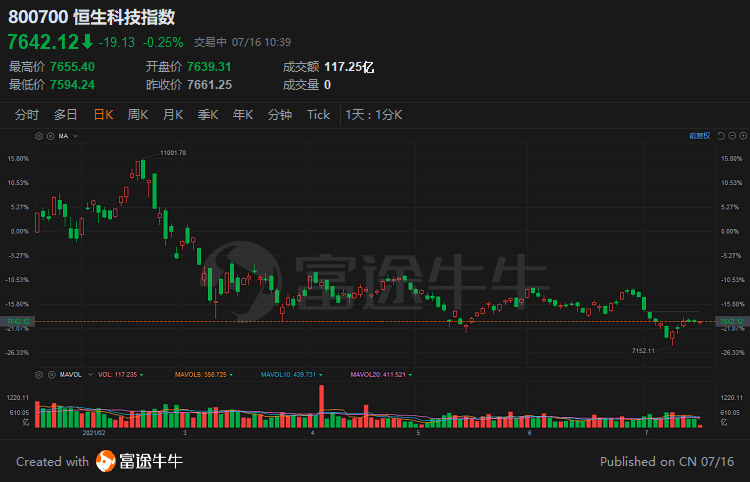The image size is (750, 482).
Task: Click the current price 7642.12
Action: tap(43, 42)
